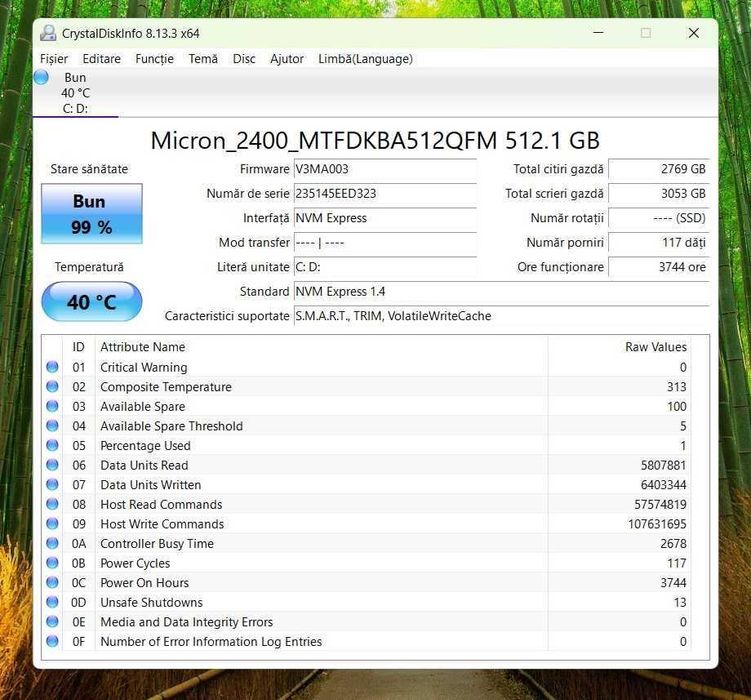Click raw value 57574819 for Host Read Commands
751x700 pixels.
coord(660,505)
